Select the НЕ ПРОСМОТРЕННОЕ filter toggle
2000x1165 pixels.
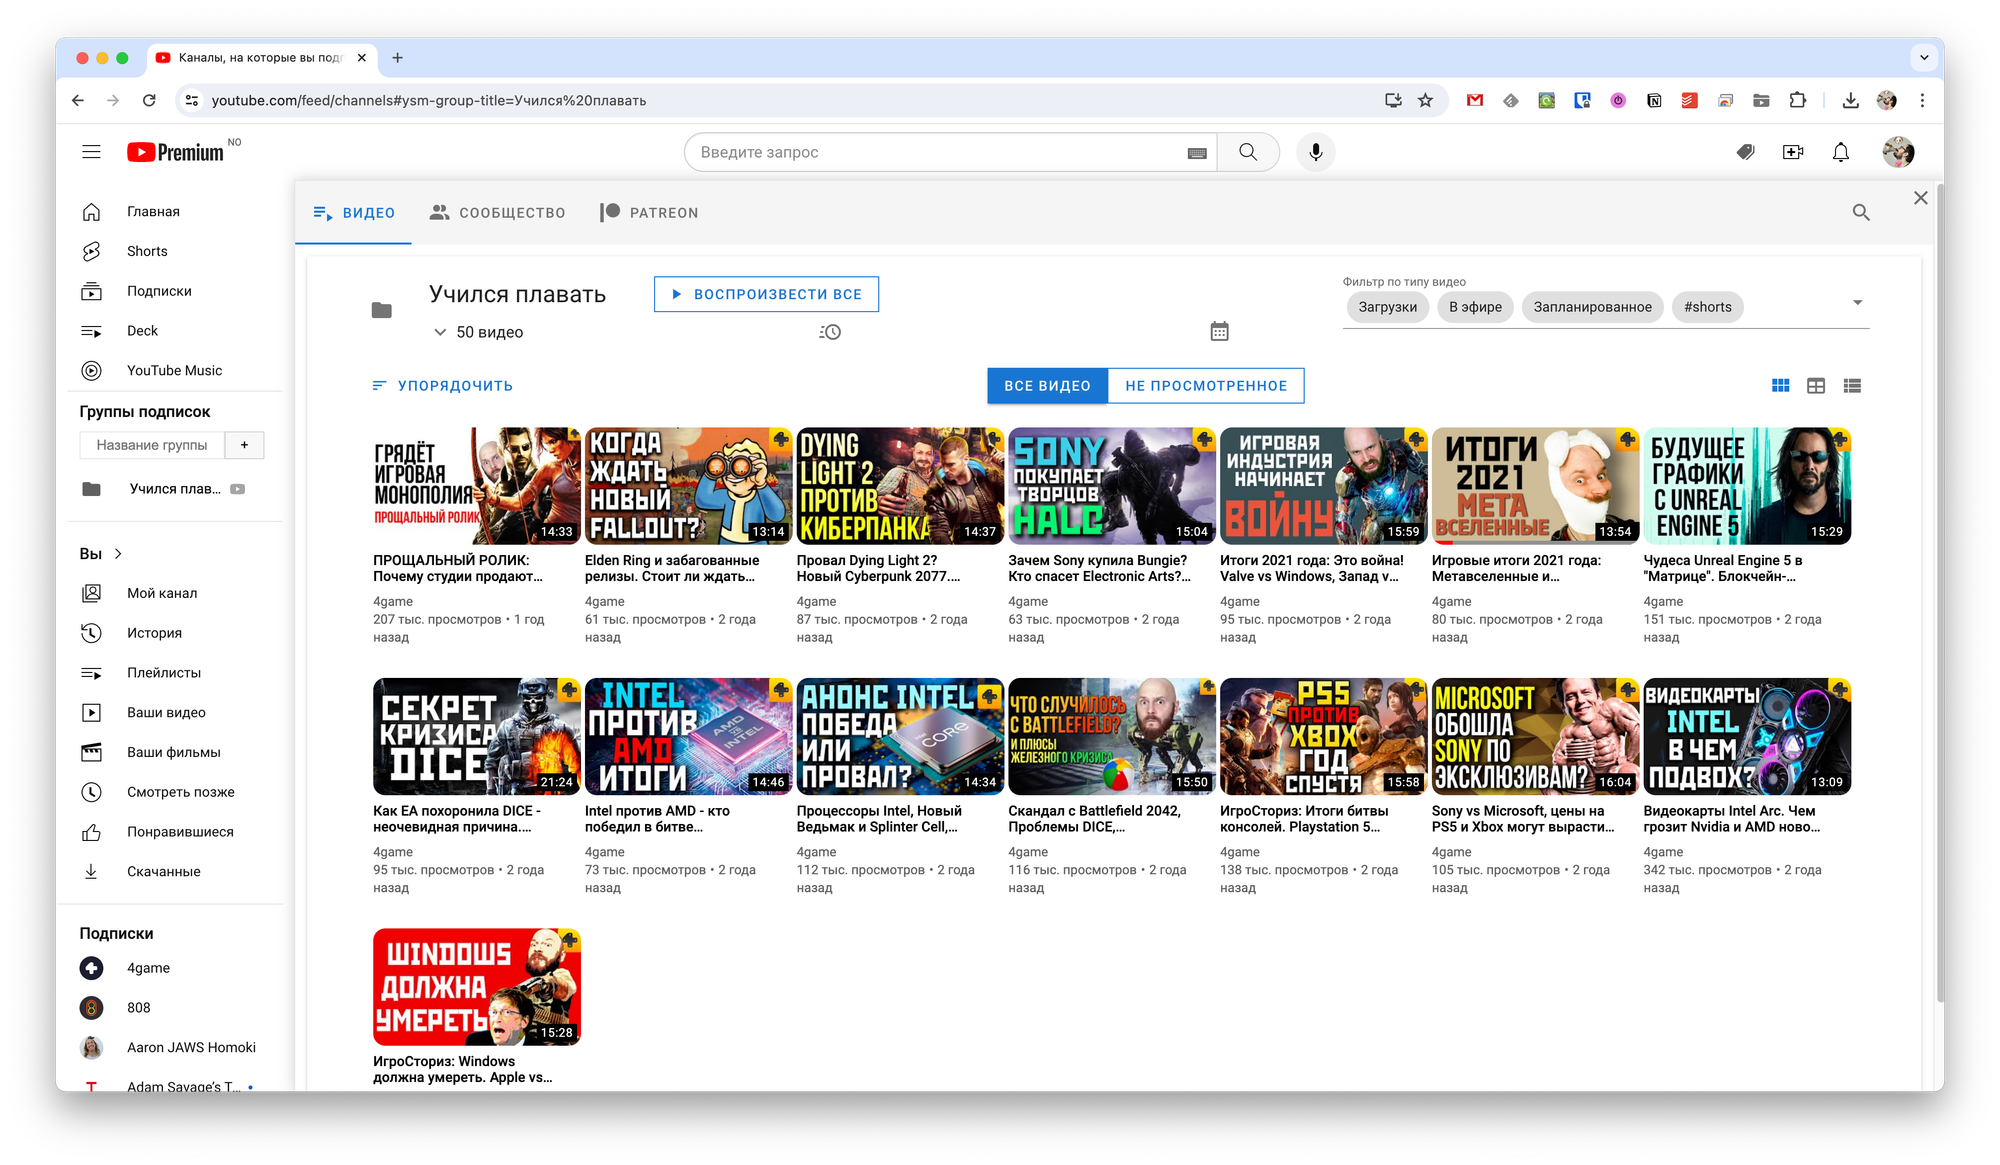(1205, 386)
